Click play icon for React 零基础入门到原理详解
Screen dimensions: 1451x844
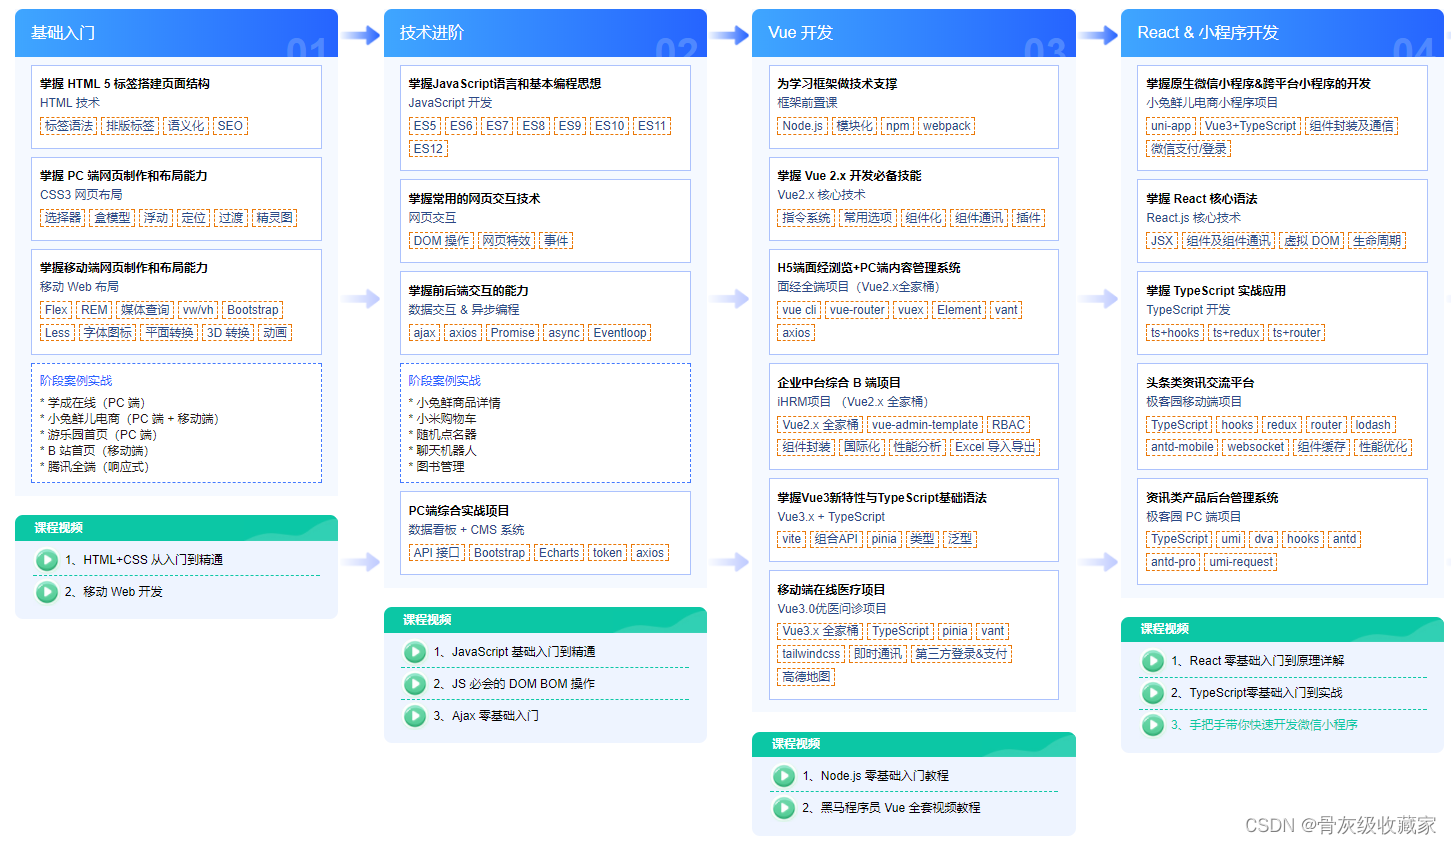[x=1153, y=661]
